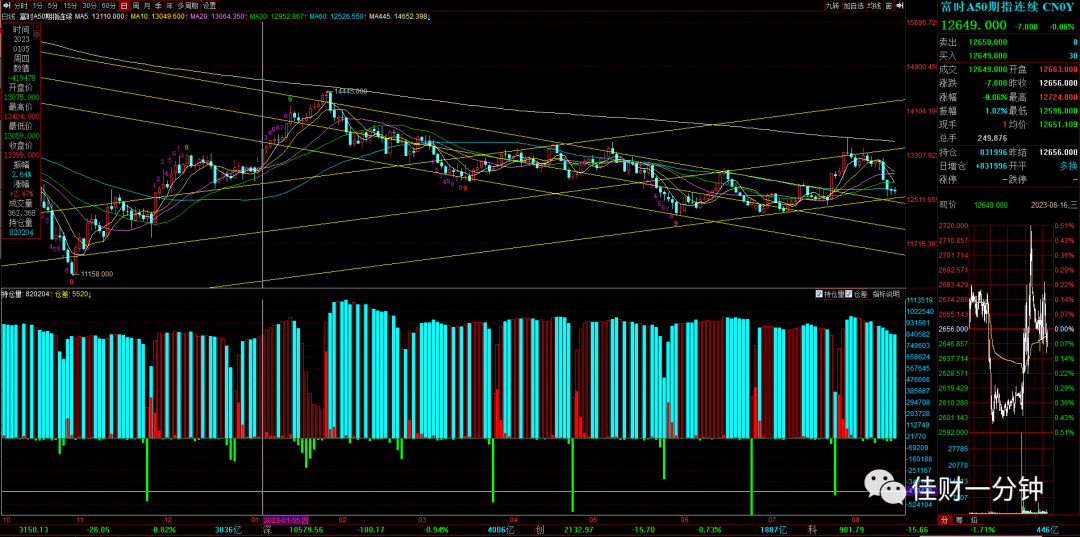
Task: Click the 总手 249,876 row
Action: click(973, 138)
